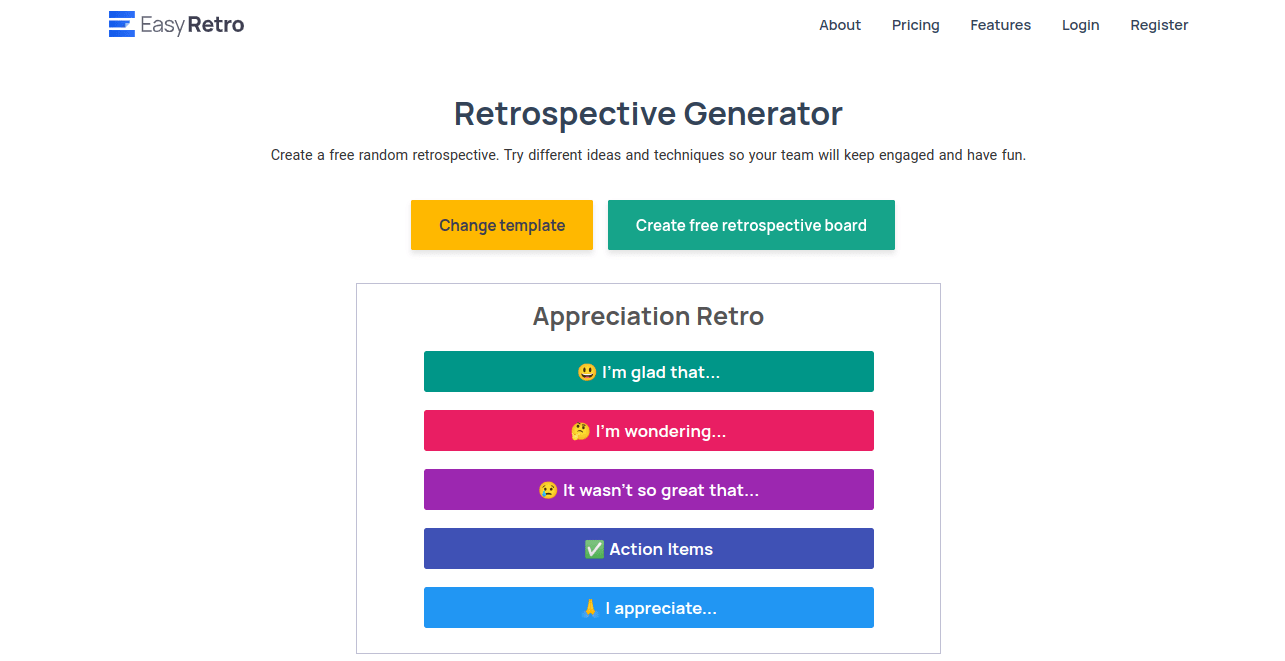The image size is (1285, 661).
Task: Click the "Action Items" column label
Action: pyautogui.click(x=661, y=549)
